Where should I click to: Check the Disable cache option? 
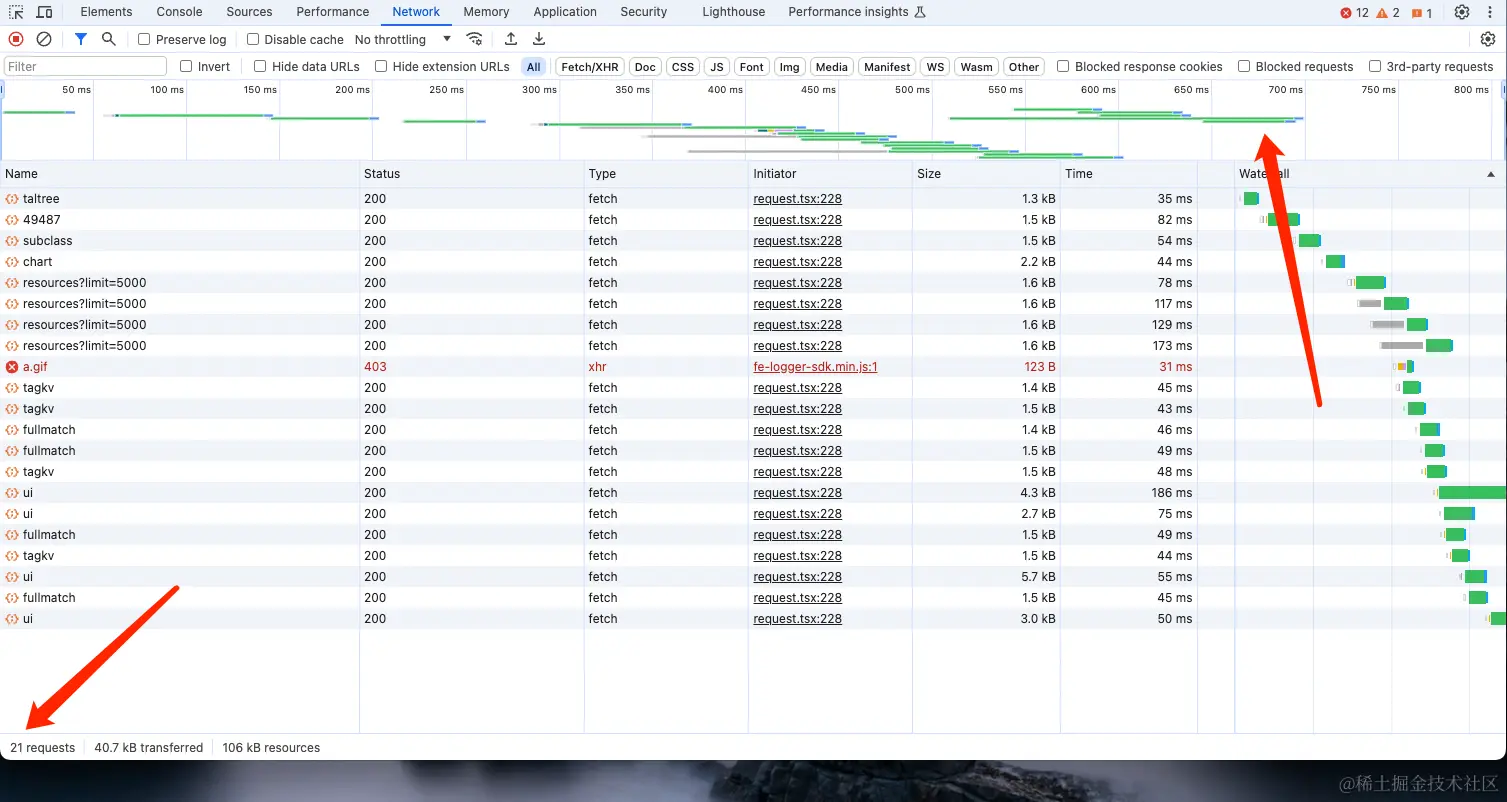pyautogui.click(x=253, y=39)
